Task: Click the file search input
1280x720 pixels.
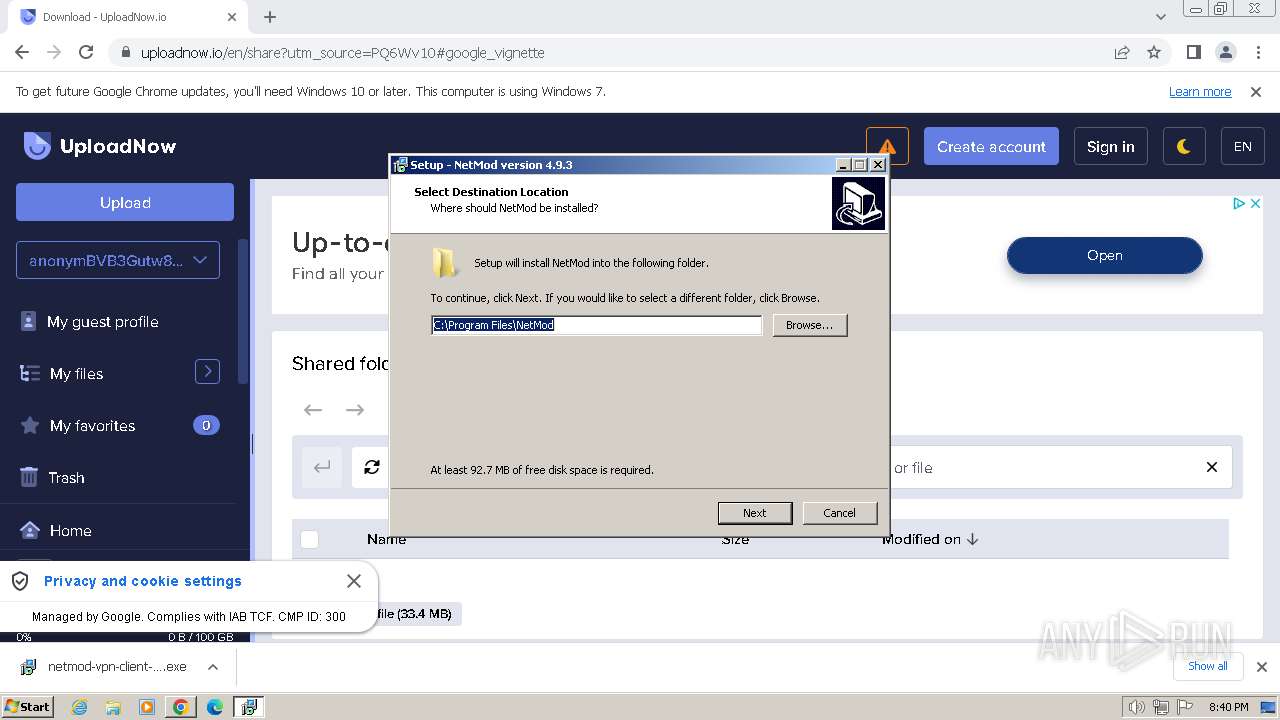Action: (x=1040, y=467)
